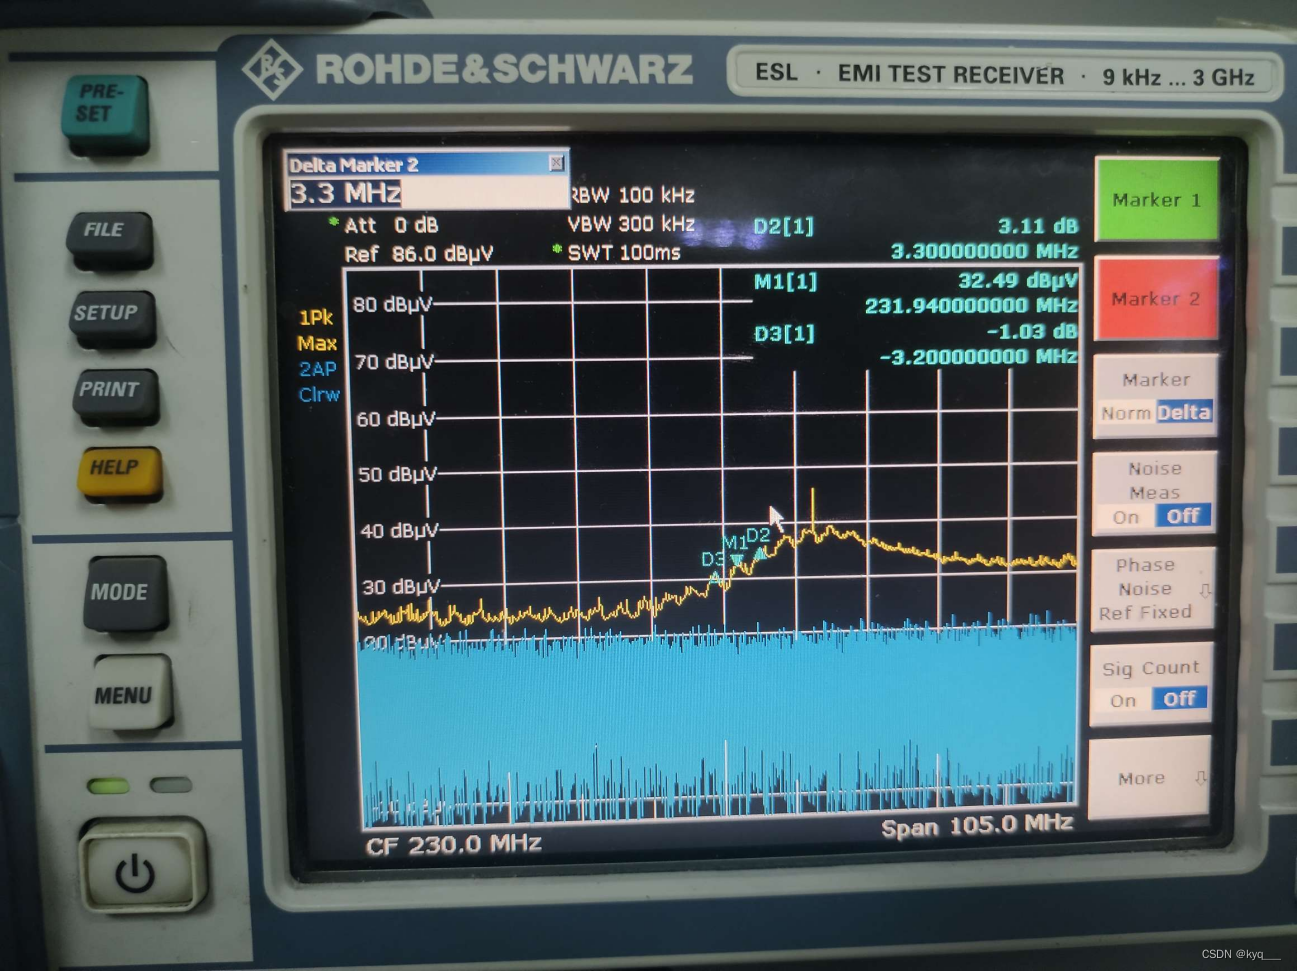Viewport: 1297px width, 971px height.
Task: Click the Span 105.0 MHz label
Action: click(977, 826)
